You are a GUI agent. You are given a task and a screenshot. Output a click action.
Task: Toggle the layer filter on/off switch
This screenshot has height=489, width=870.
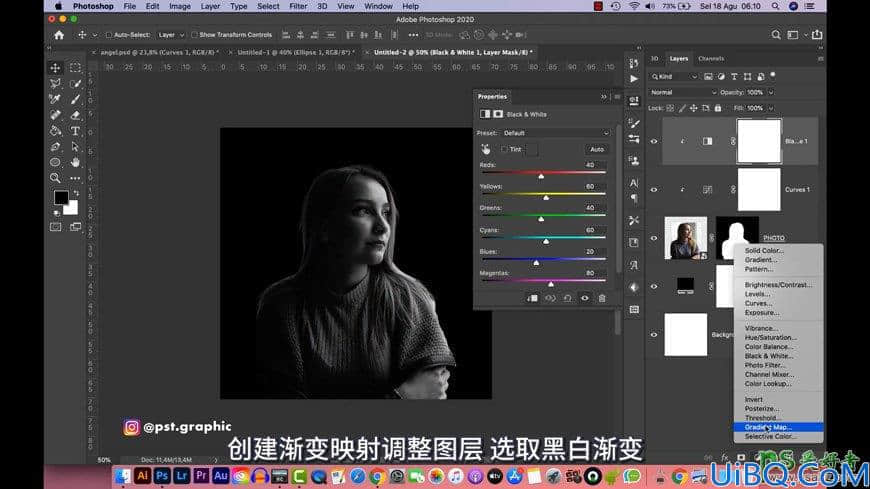[773, 75]
